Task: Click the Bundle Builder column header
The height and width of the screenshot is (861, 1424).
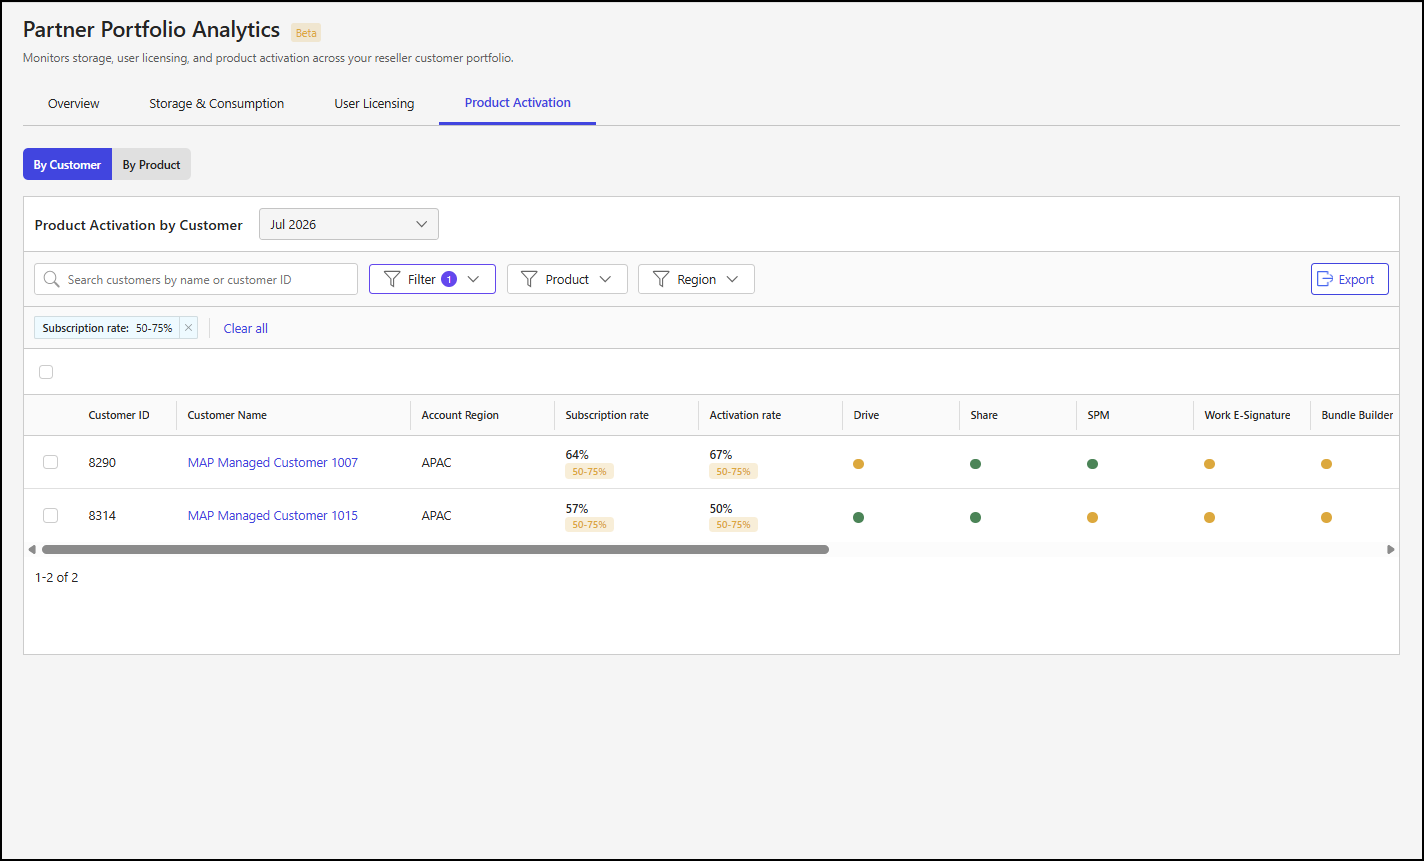Action: pos(1357,415)
